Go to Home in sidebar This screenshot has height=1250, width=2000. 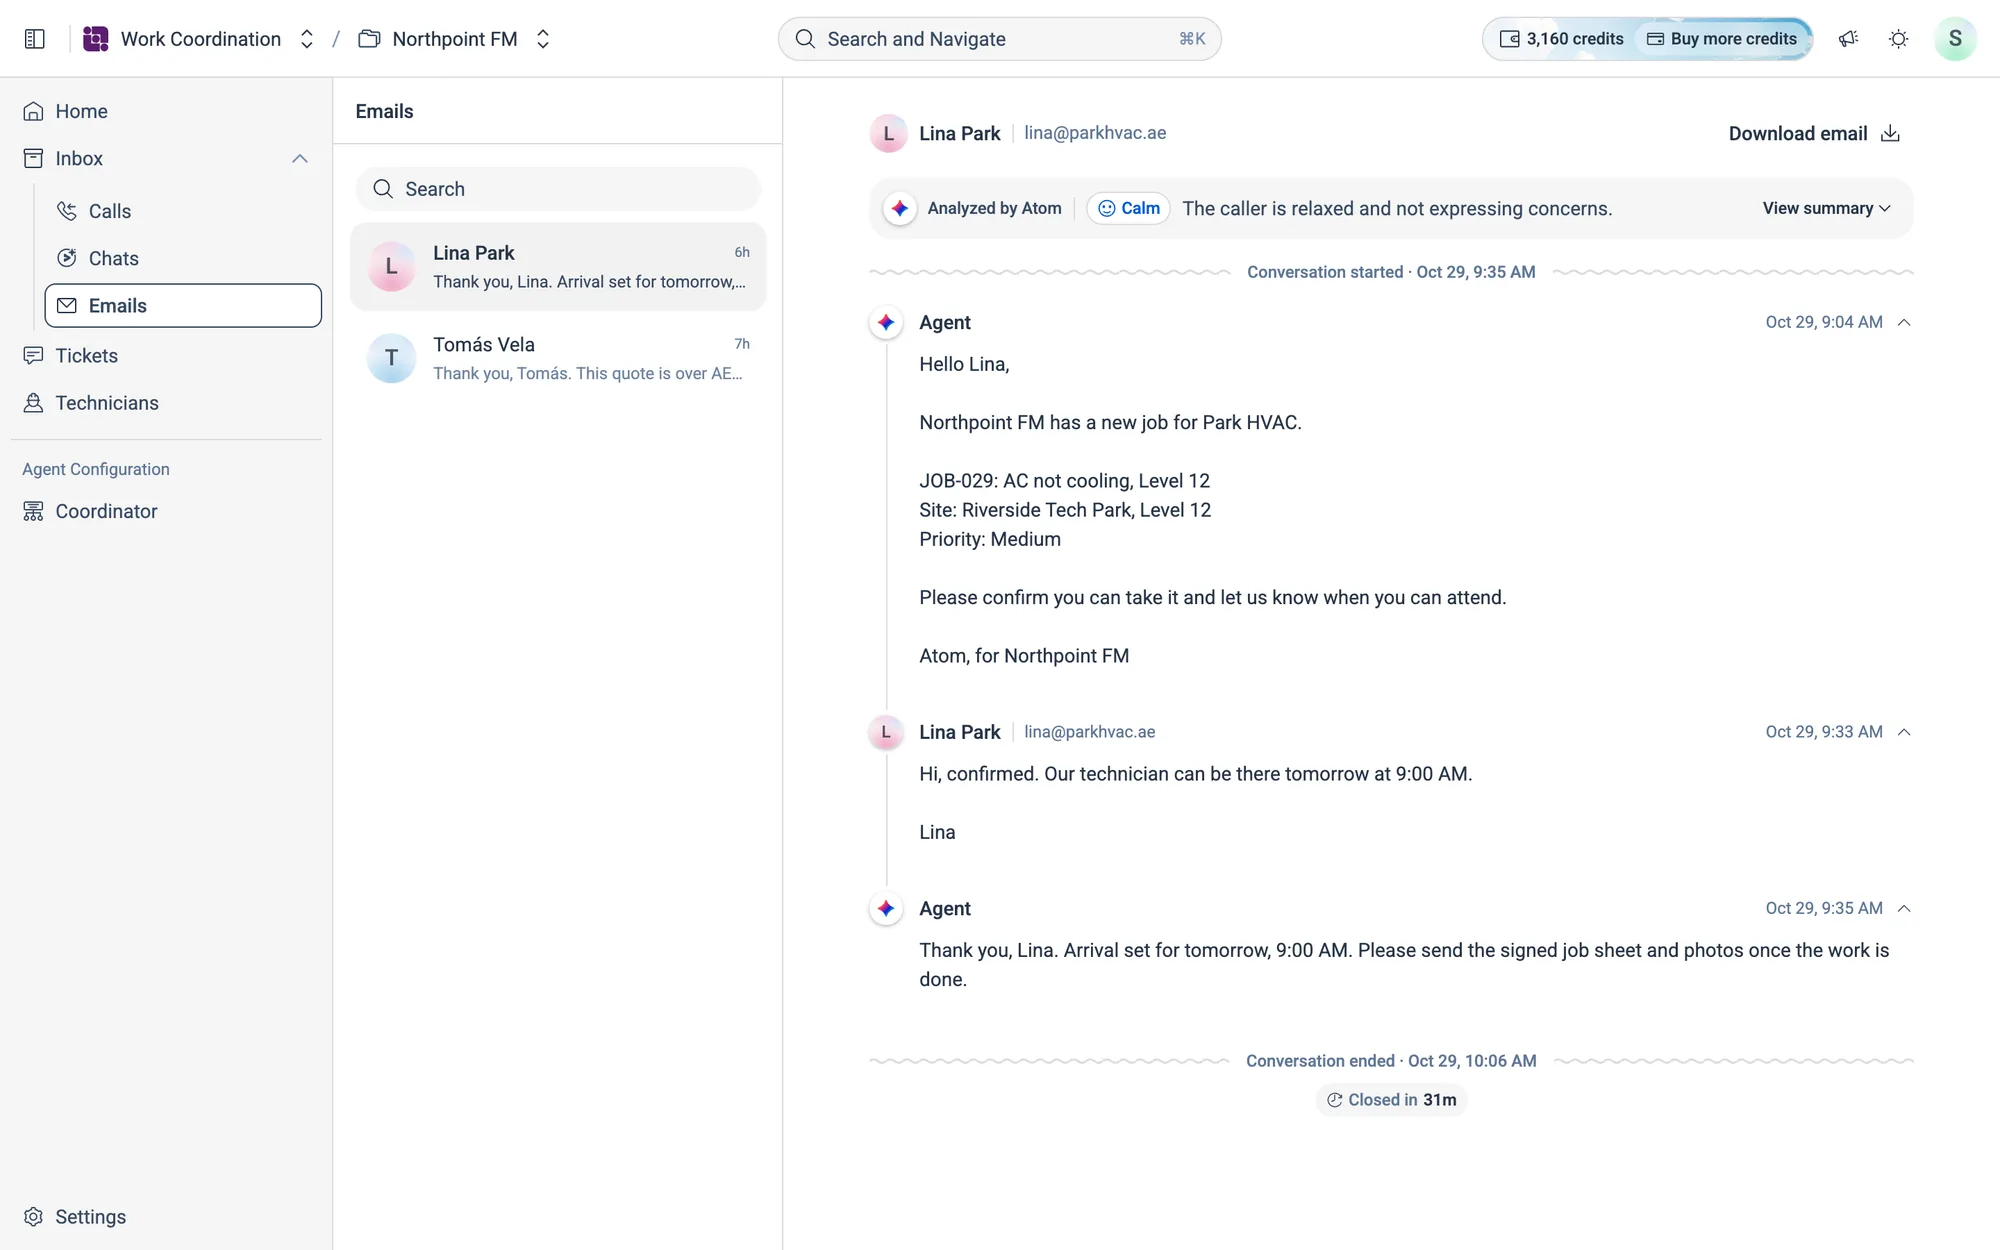(166, 111)
